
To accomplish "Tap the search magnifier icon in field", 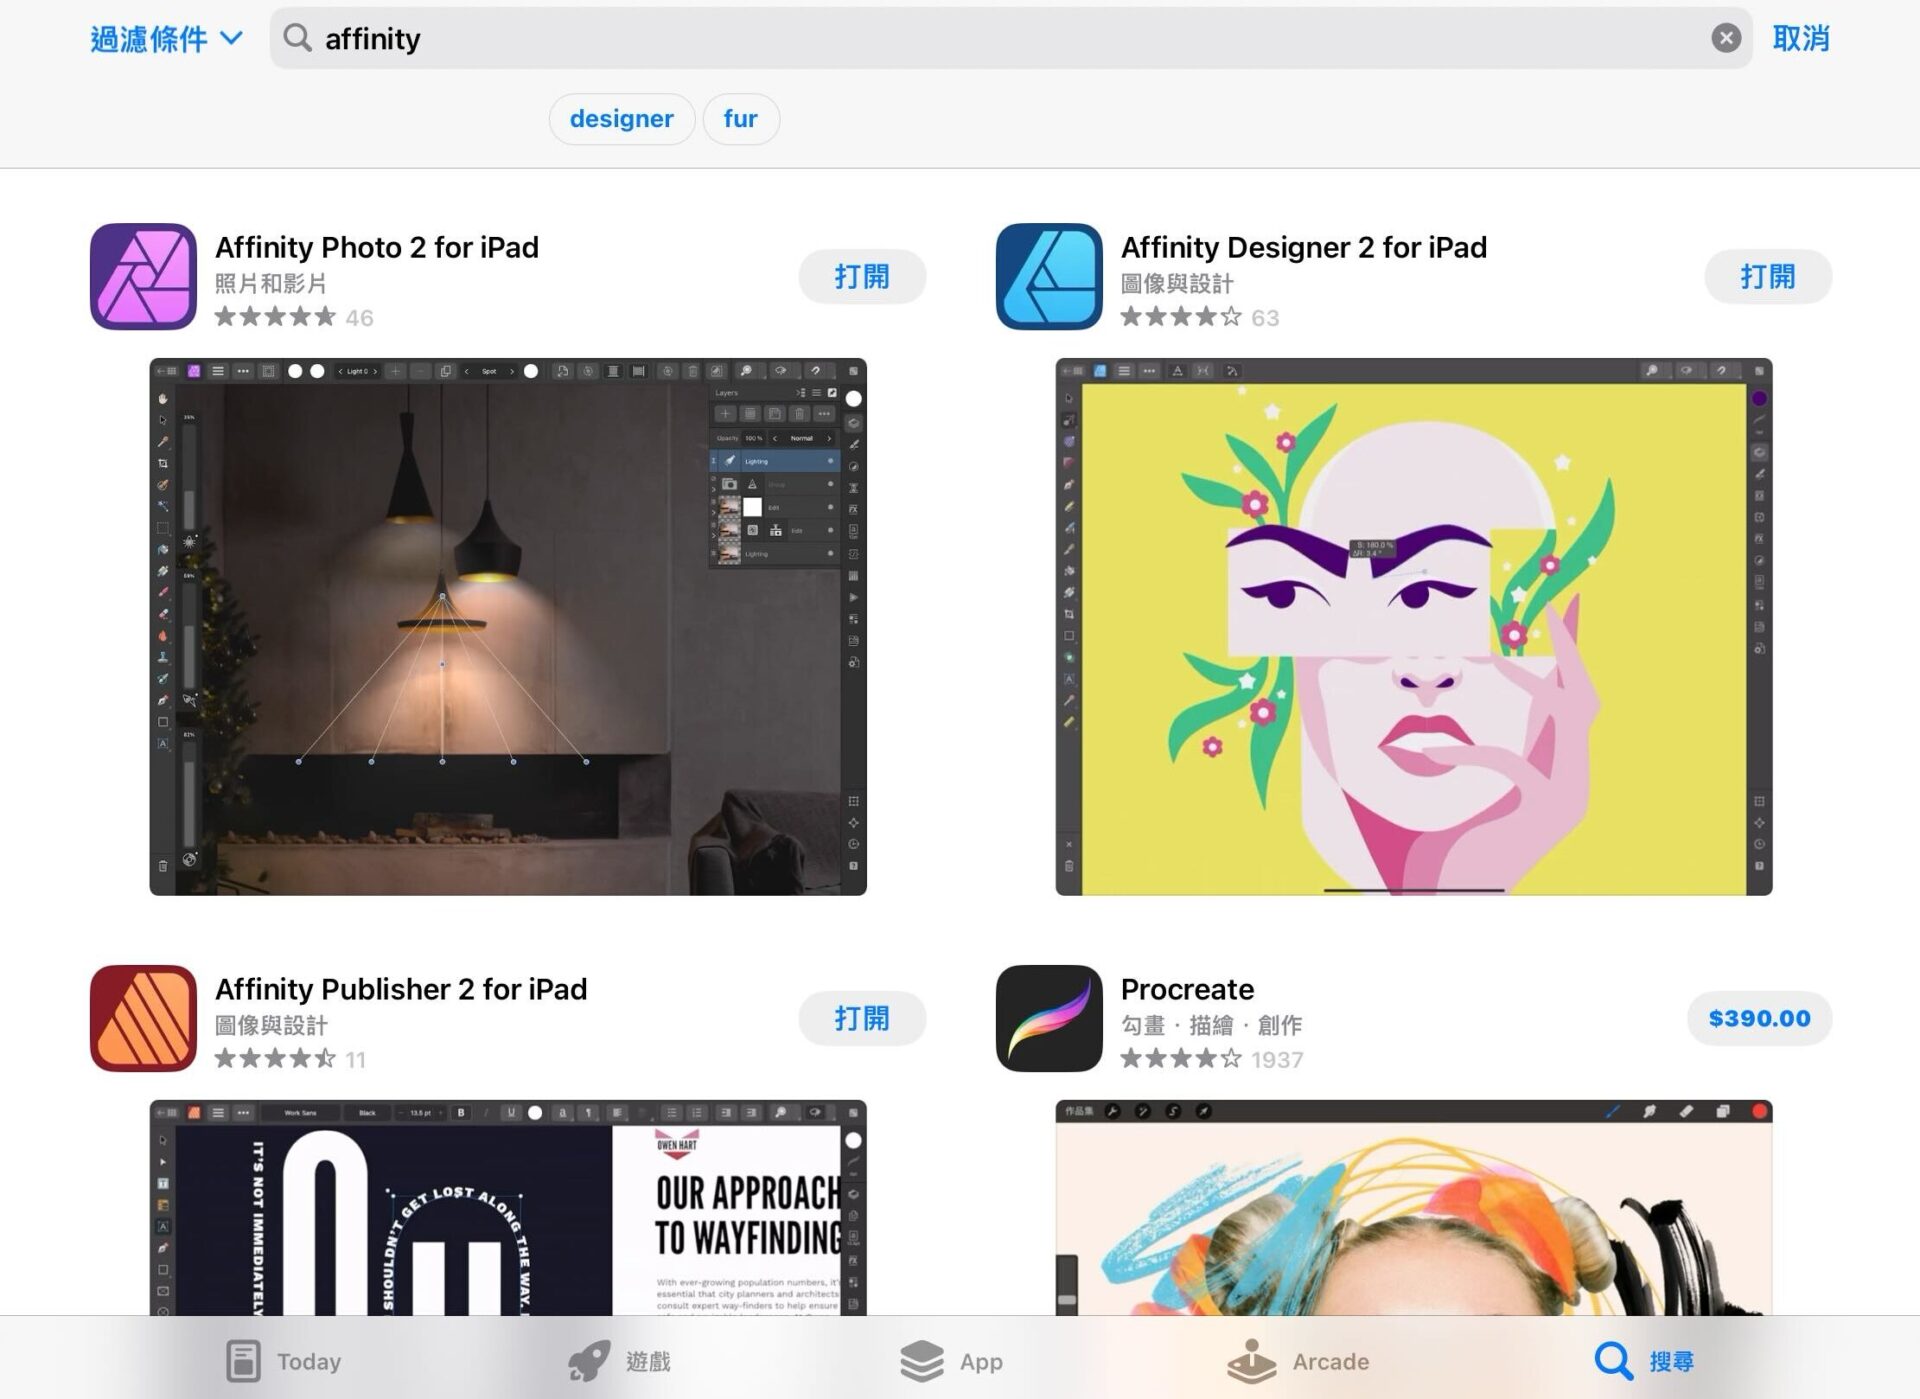I will pyautogui.click(x=297, y=38).
